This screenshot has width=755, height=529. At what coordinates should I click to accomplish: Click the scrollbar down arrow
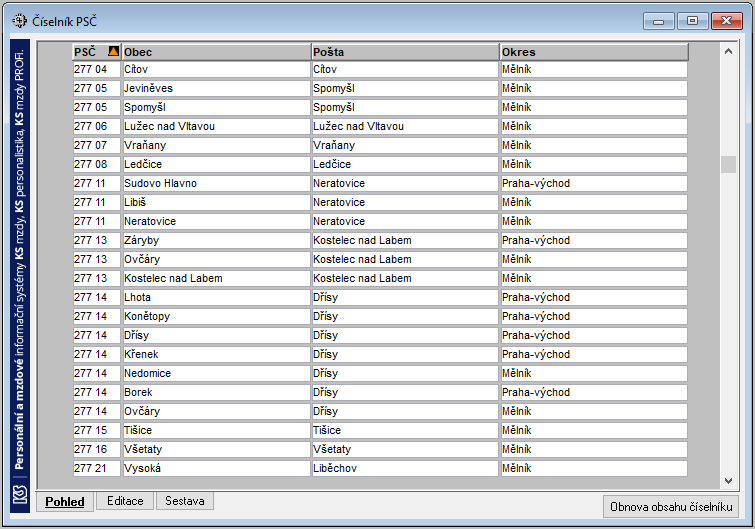(728, 480)
